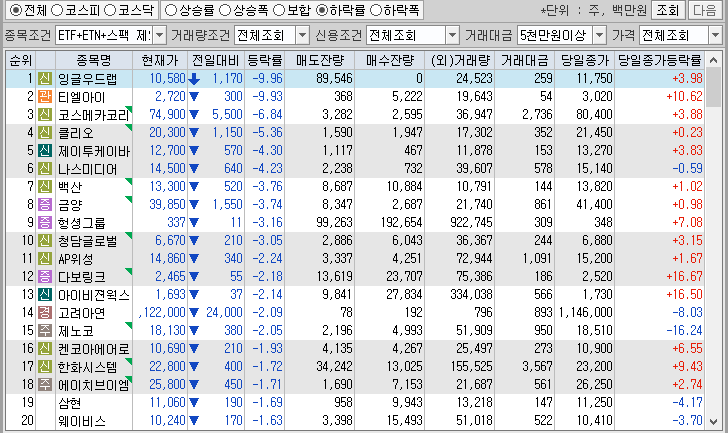Click 코스메카코리 current price 74,900

coord(167,115)
